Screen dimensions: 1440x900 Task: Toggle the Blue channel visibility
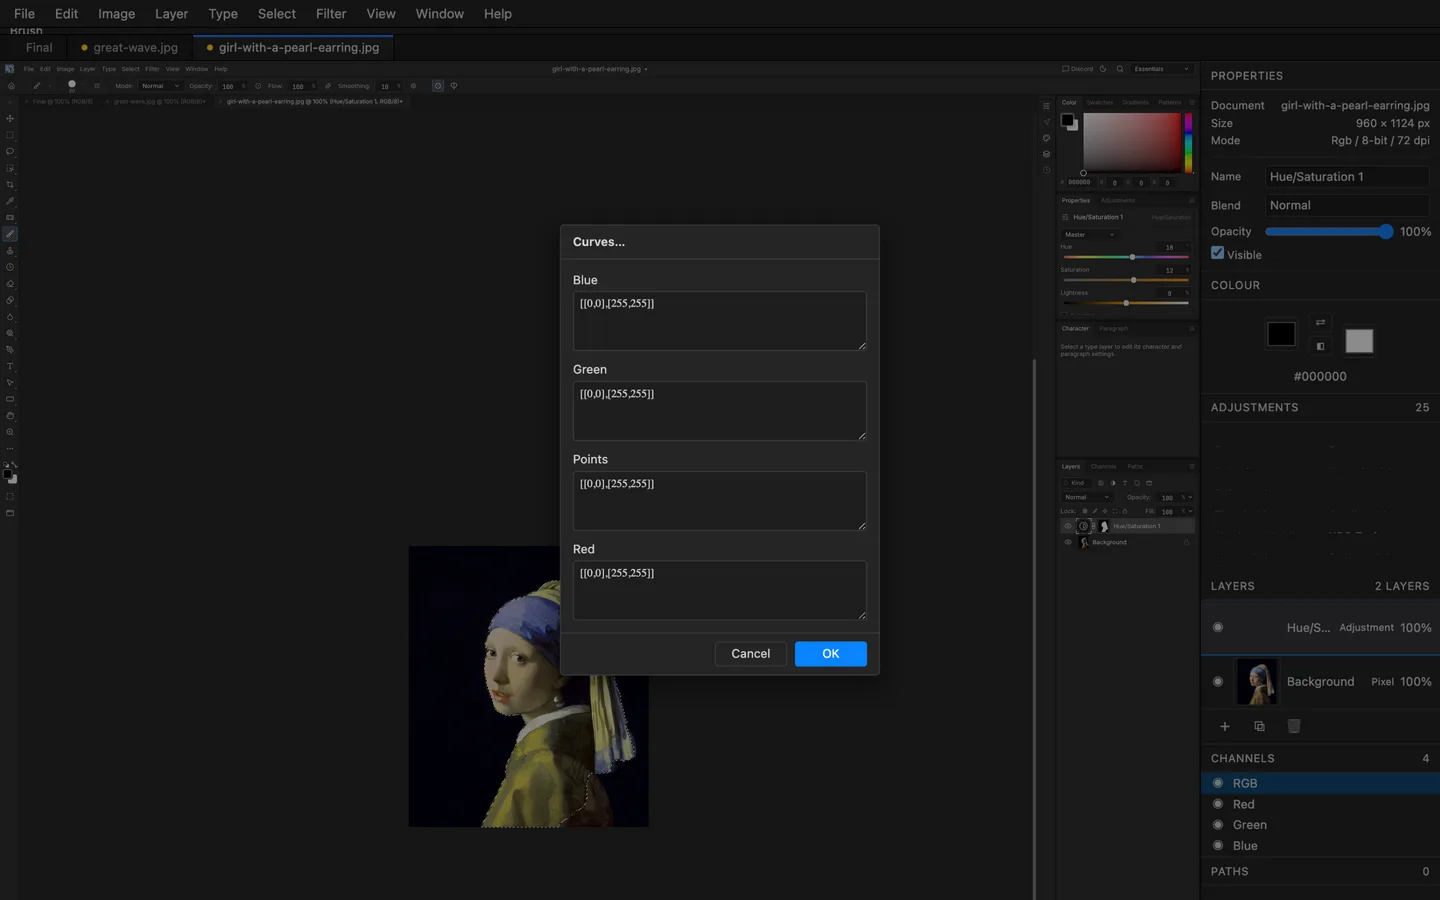1218,846
